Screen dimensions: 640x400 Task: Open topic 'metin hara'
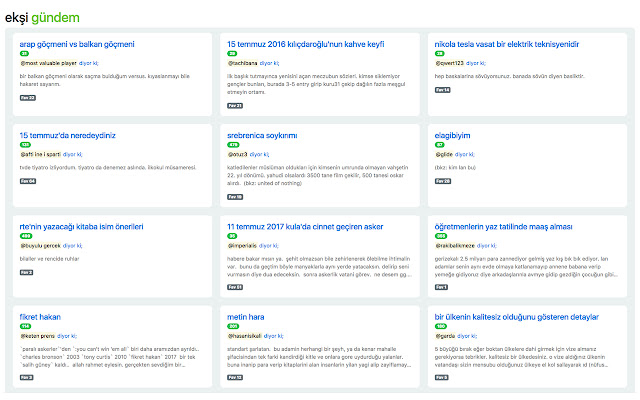tap(245, 317)
